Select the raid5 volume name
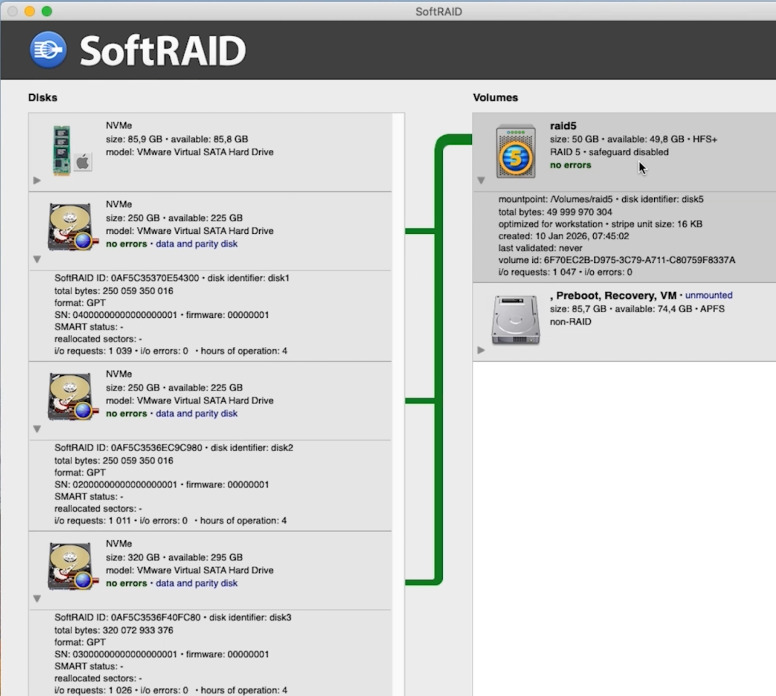 point(563,126)
